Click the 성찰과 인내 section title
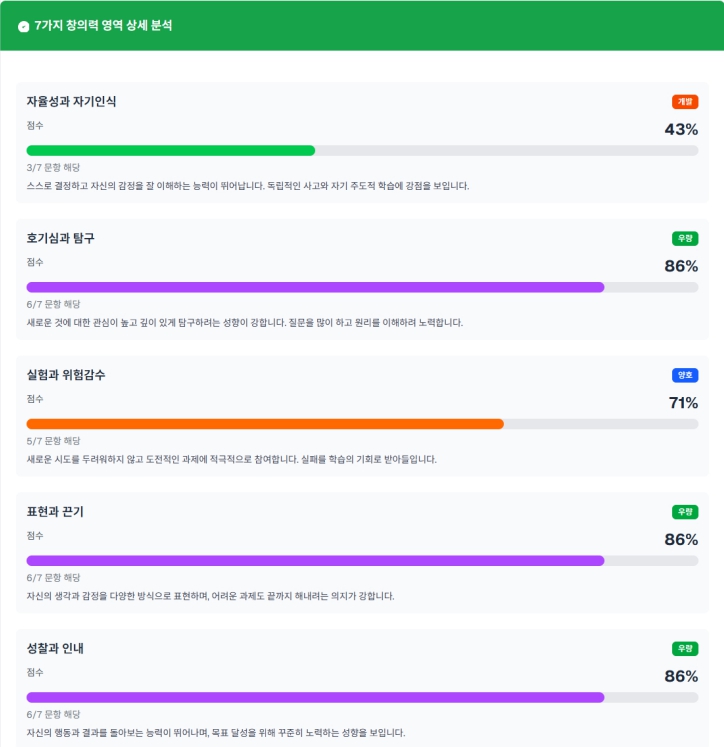Viewport: 724px width, 747px height. [x=55, y=648]
